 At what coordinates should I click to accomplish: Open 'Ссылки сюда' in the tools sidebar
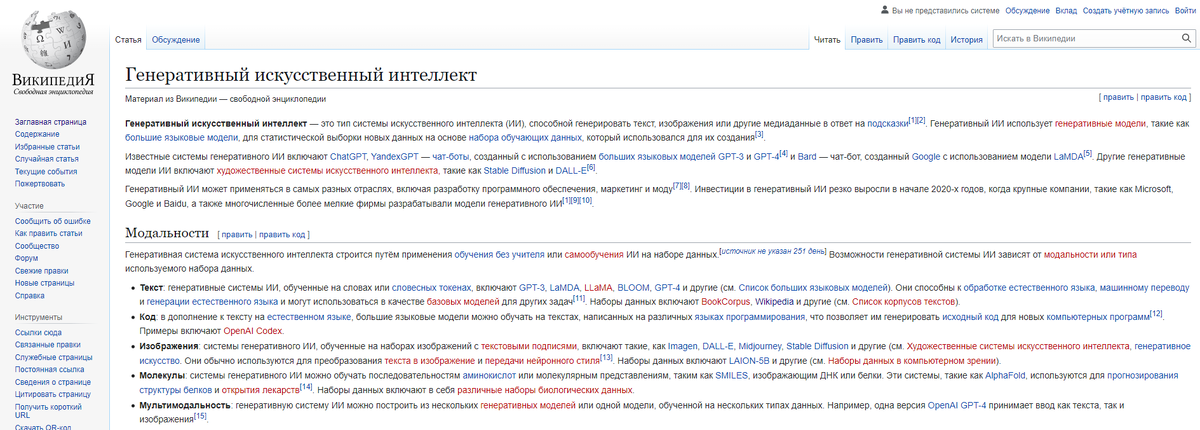tap(38, 332)
